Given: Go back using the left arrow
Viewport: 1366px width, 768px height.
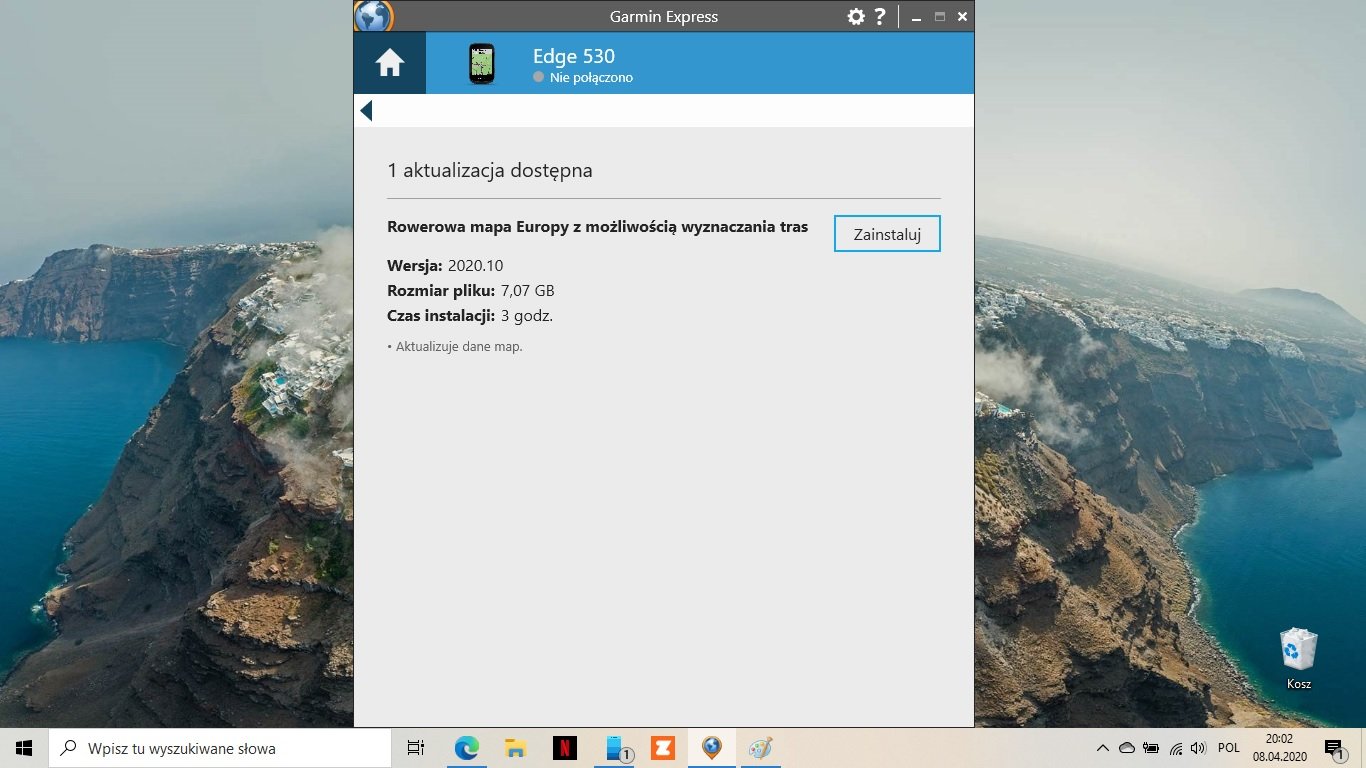Looking at the screenshot, I should 366,111.
